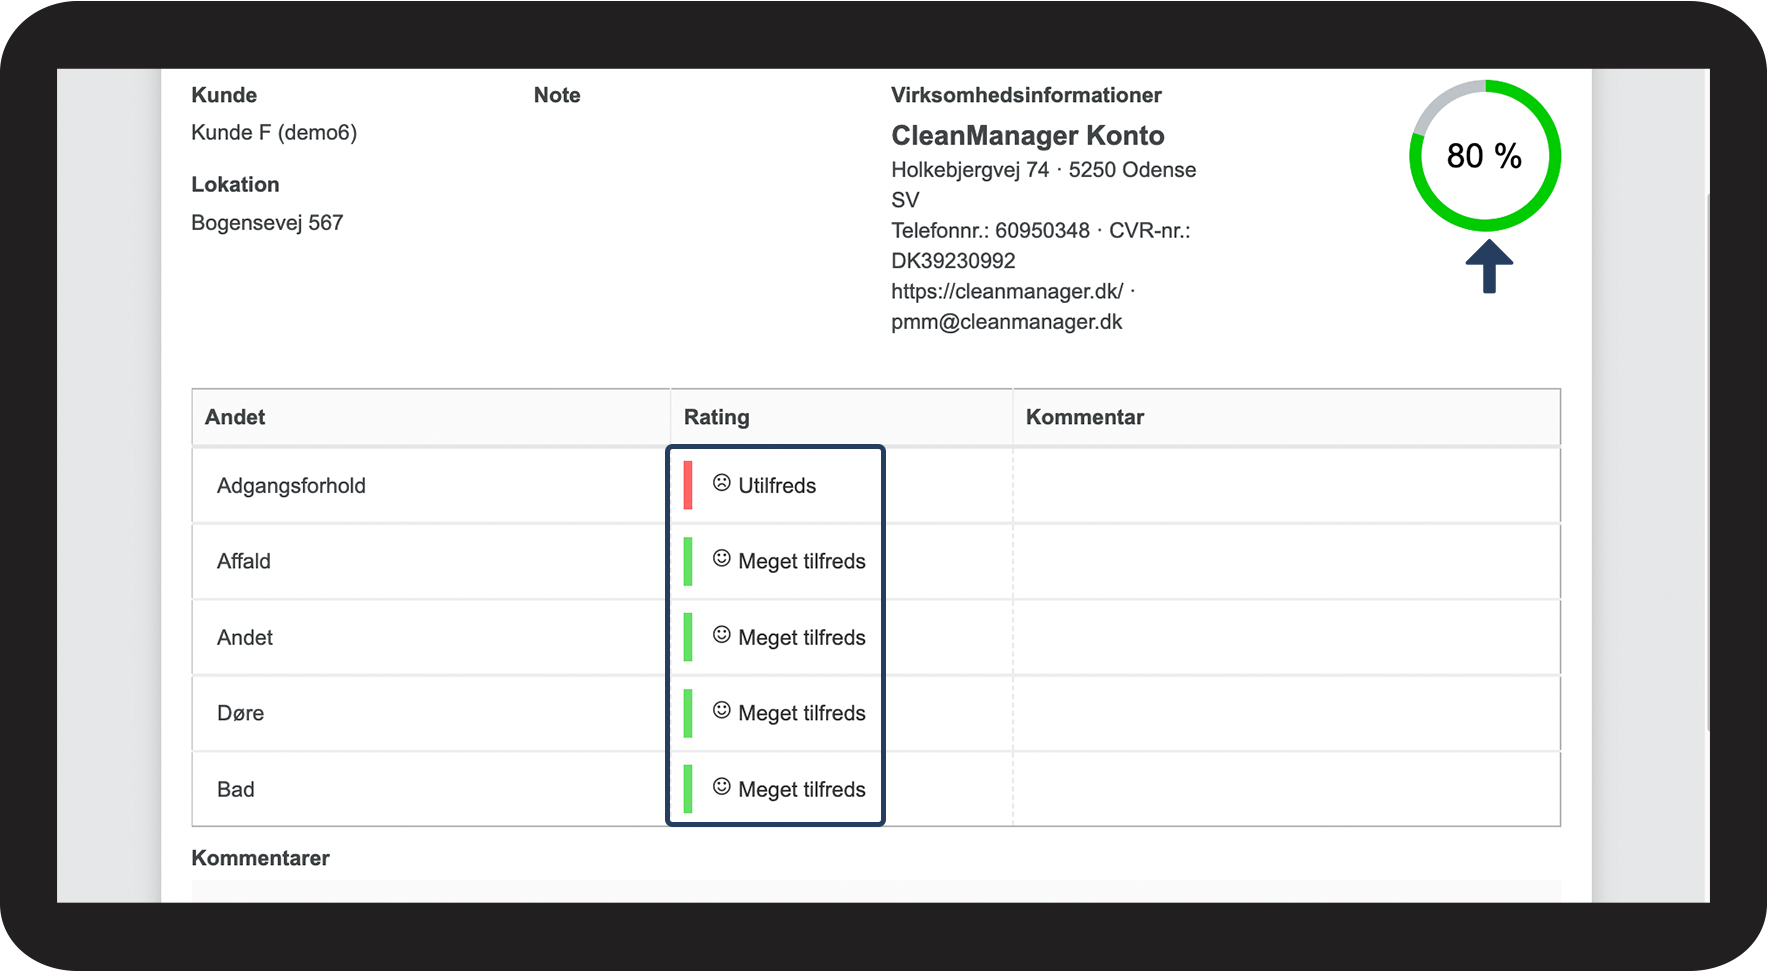Click the Rating column header
The image size is (1767, 971).
(x=716, y=417)
